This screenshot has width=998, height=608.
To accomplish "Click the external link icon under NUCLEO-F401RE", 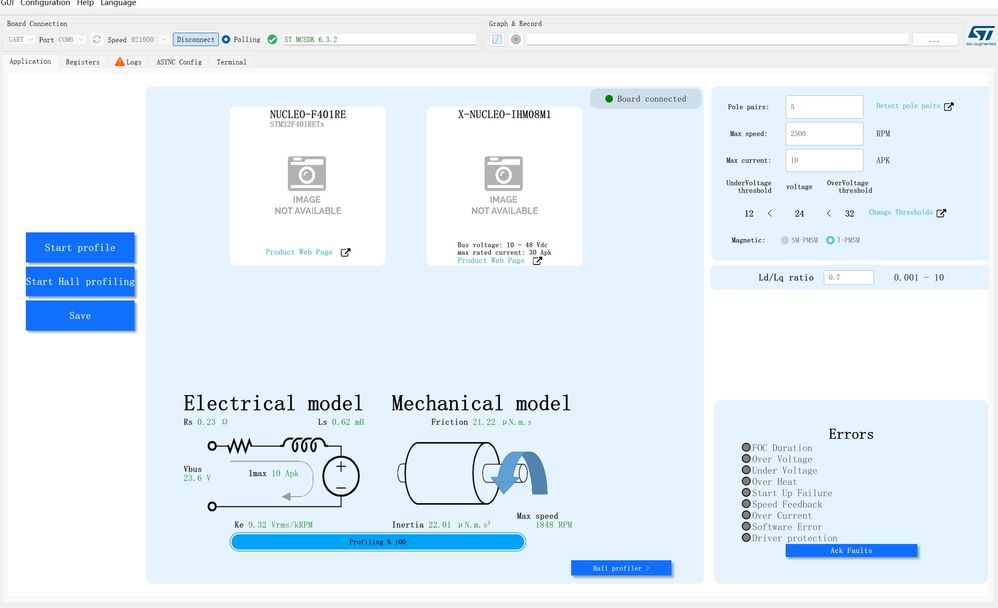I will point(346,253).
